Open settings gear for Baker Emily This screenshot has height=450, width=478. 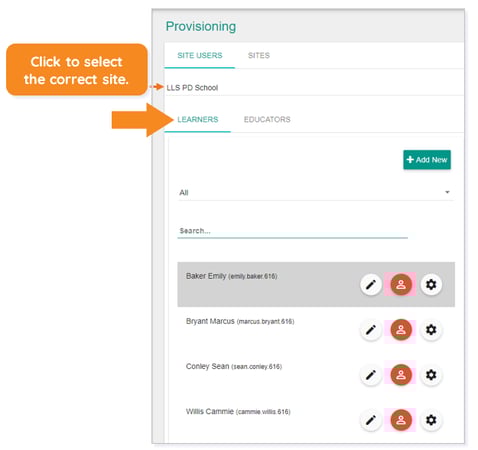[x=431, y=285]
